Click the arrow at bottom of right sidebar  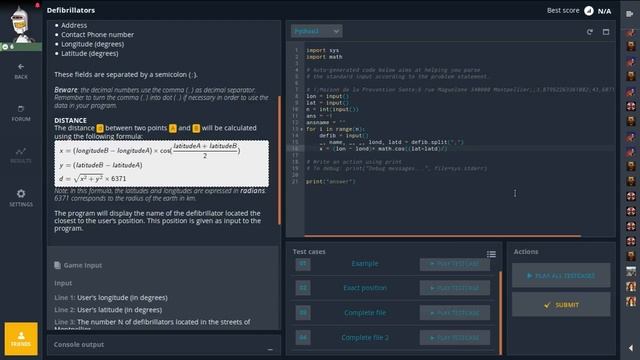click(631, 348)
